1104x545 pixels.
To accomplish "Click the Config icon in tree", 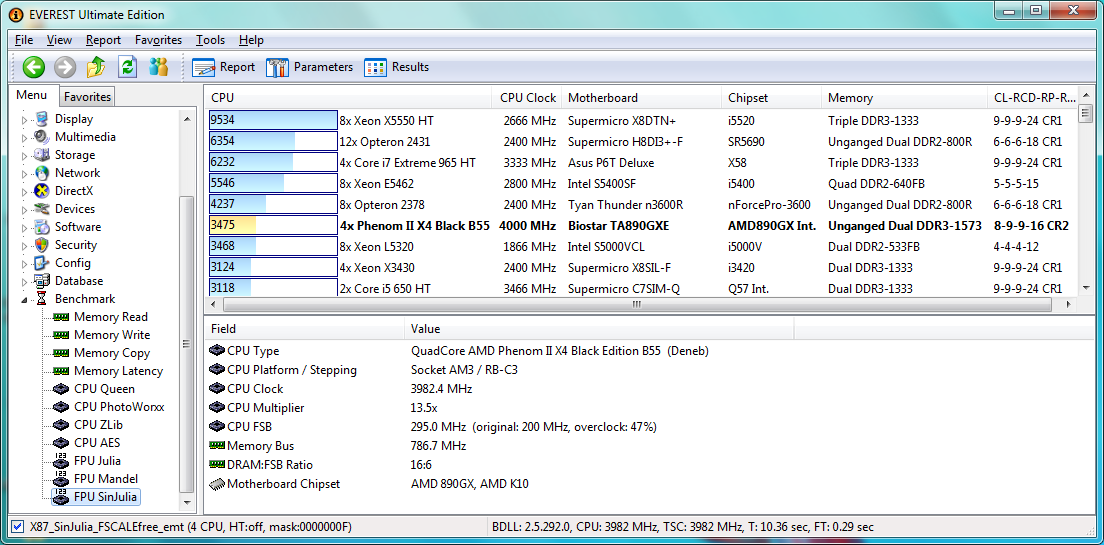I will coord(42,263).
